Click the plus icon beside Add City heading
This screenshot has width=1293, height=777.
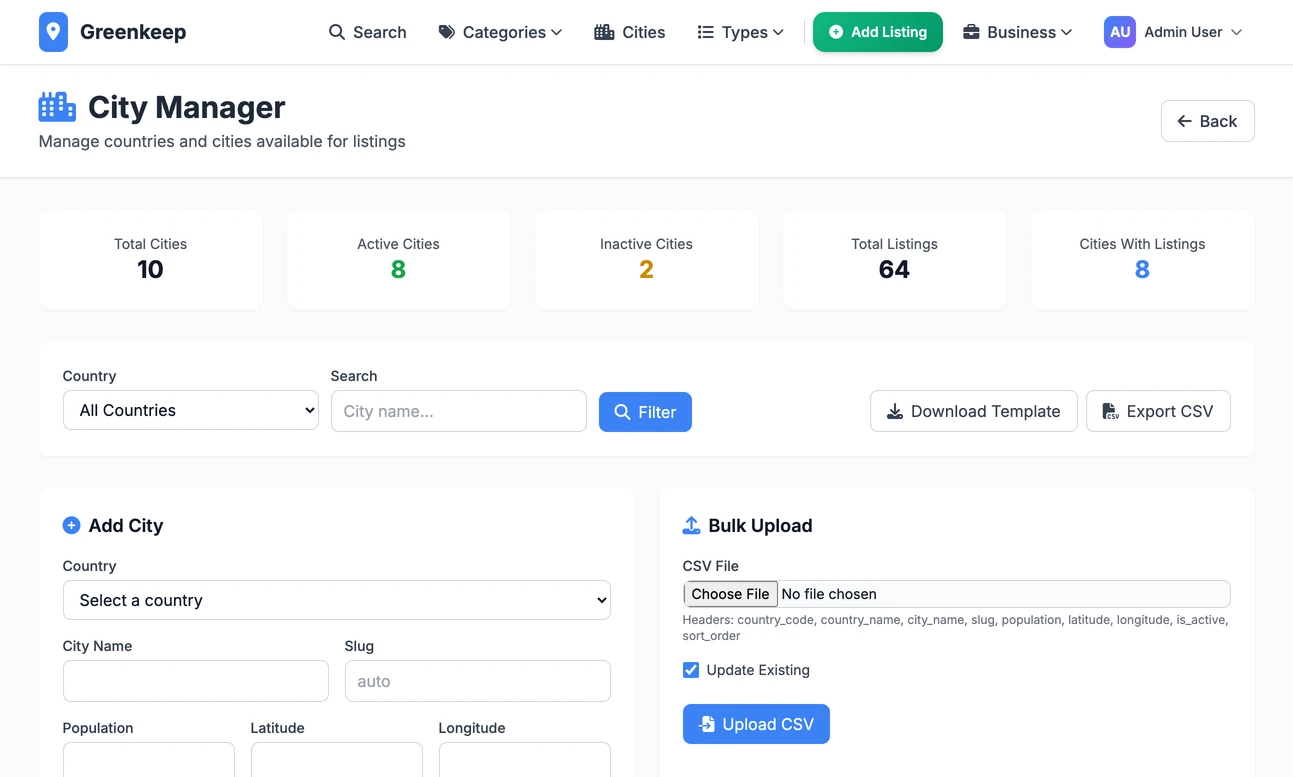pos(71,525)
